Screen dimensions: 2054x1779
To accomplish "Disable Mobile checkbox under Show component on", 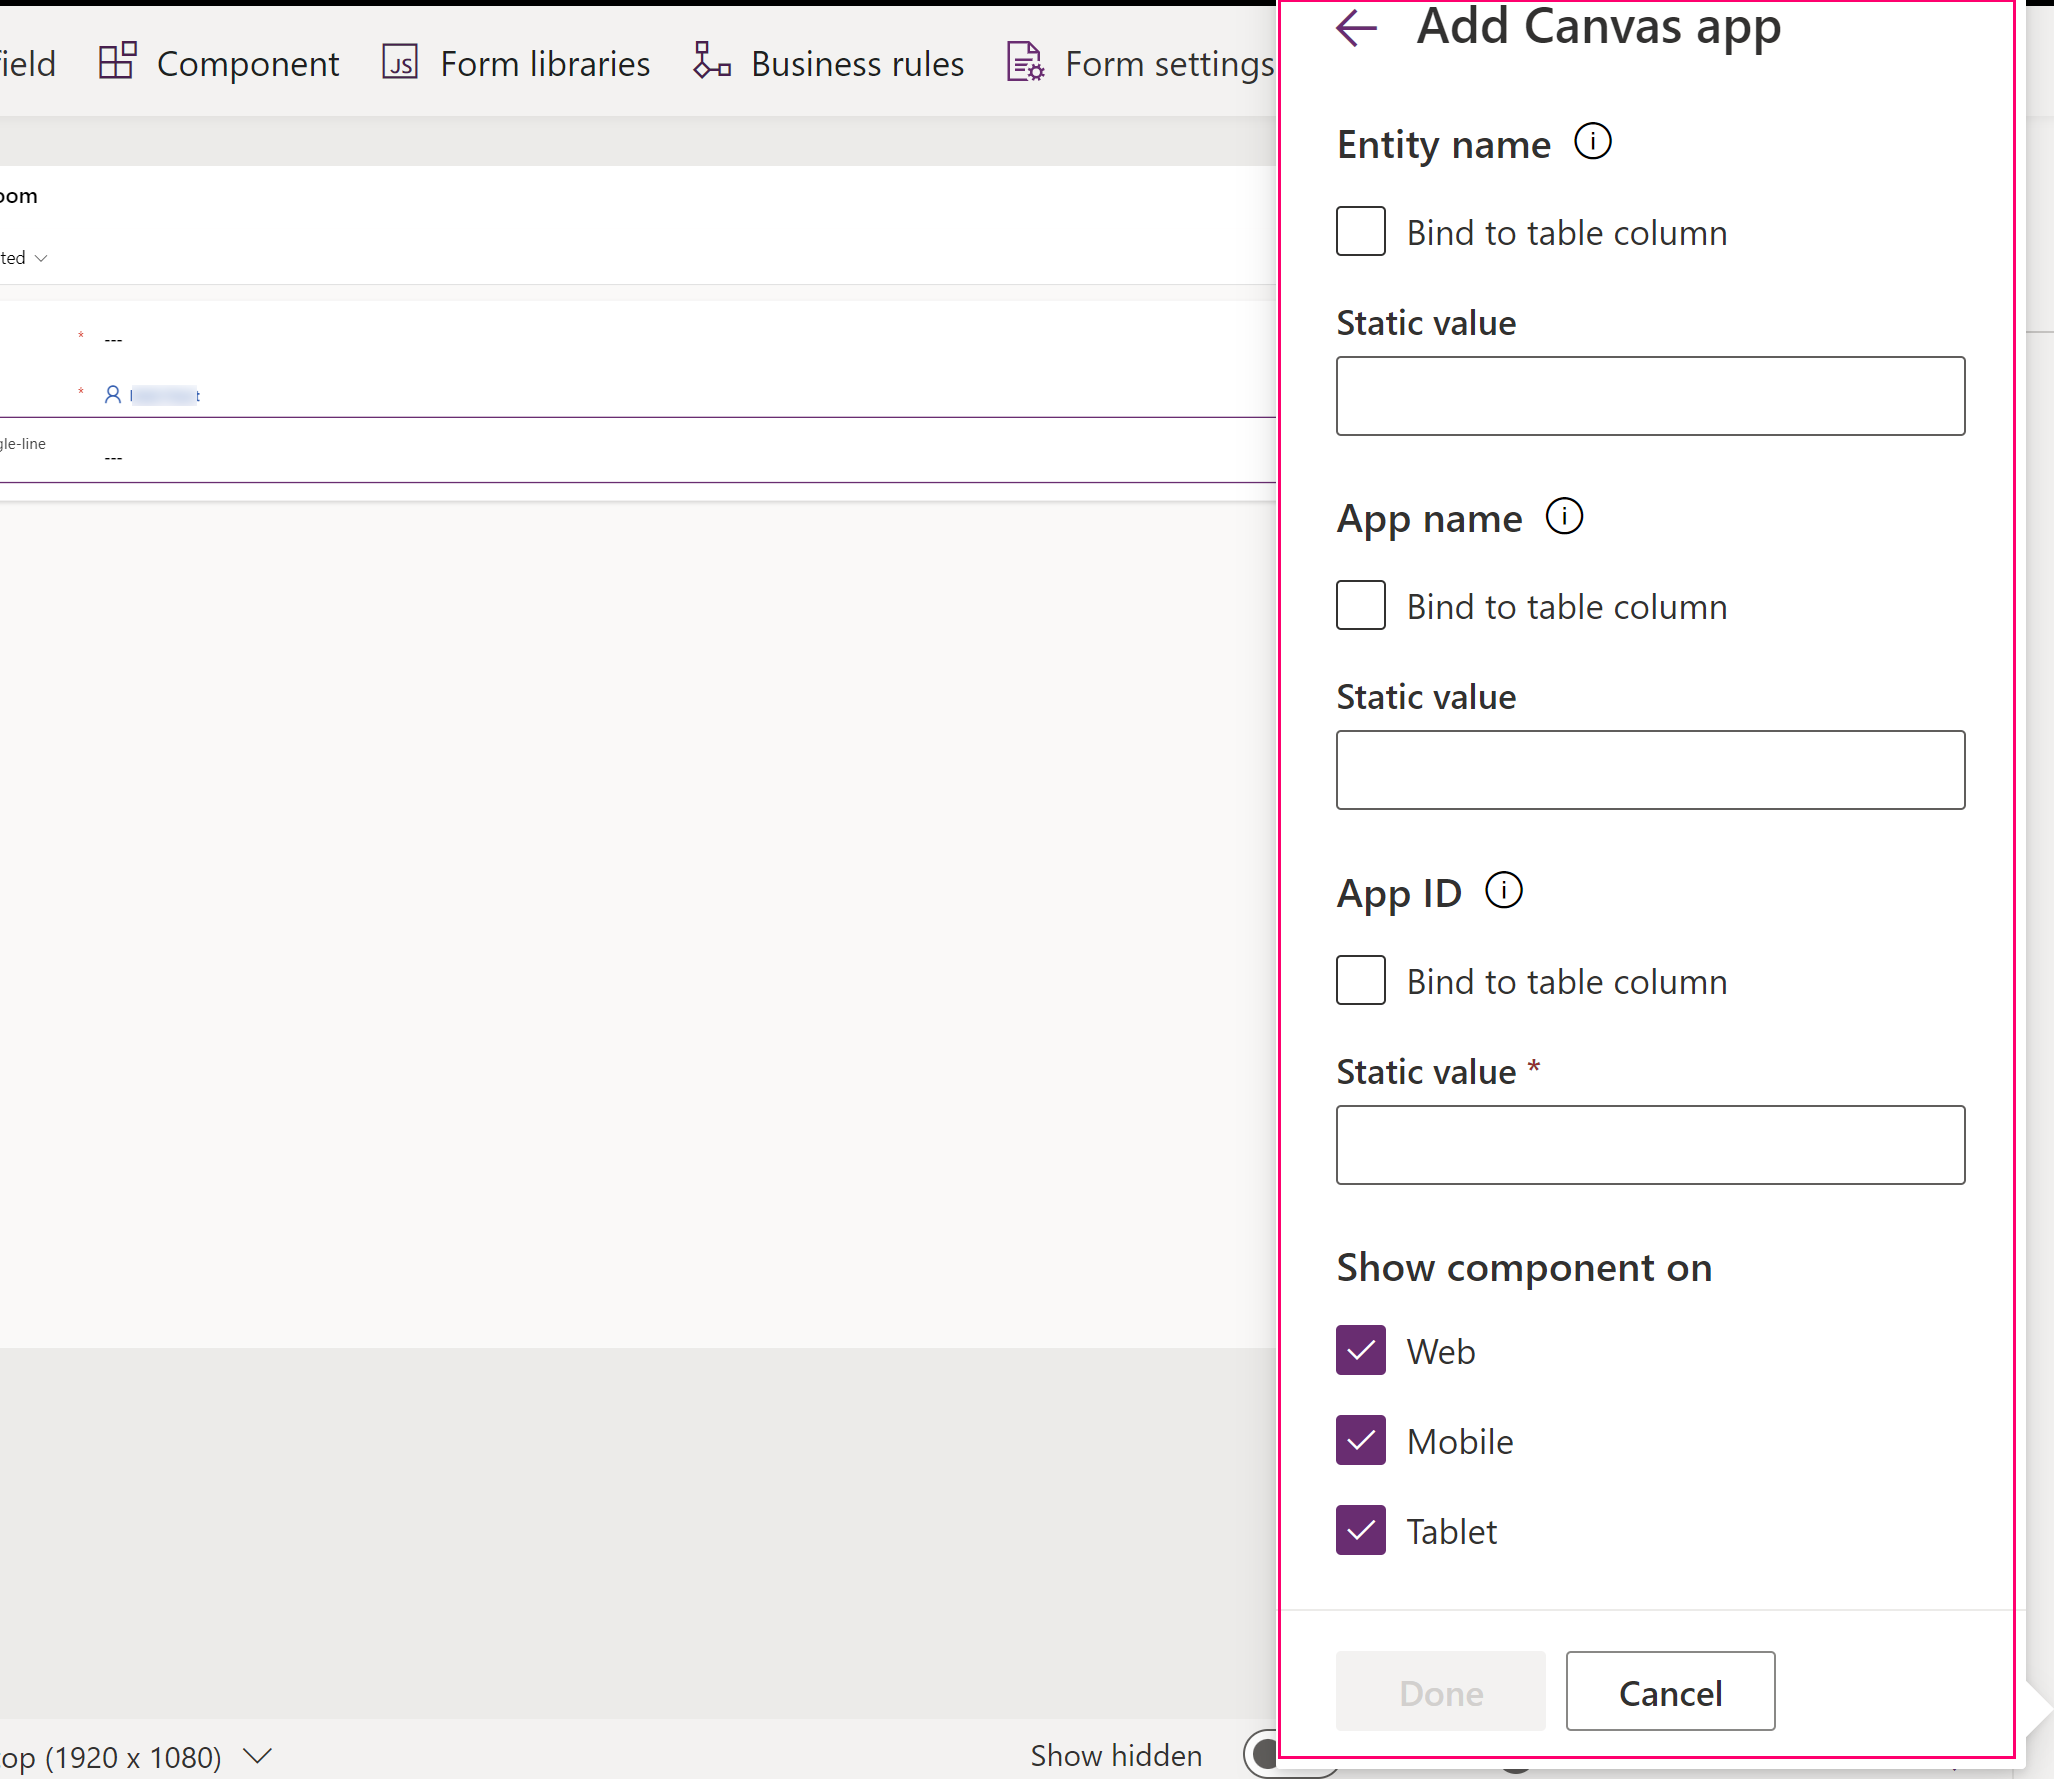I will click(x=1362, y=1442).
